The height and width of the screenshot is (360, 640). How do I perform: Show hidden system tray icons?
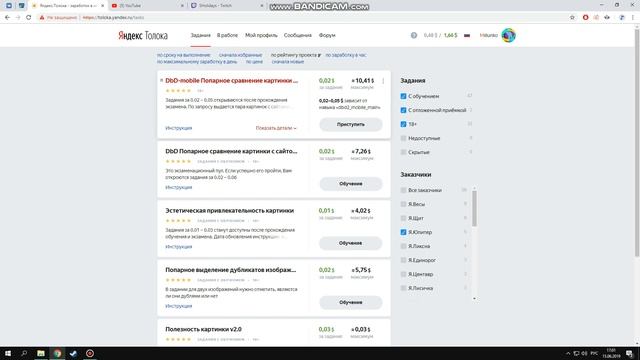tap(568, 353)
